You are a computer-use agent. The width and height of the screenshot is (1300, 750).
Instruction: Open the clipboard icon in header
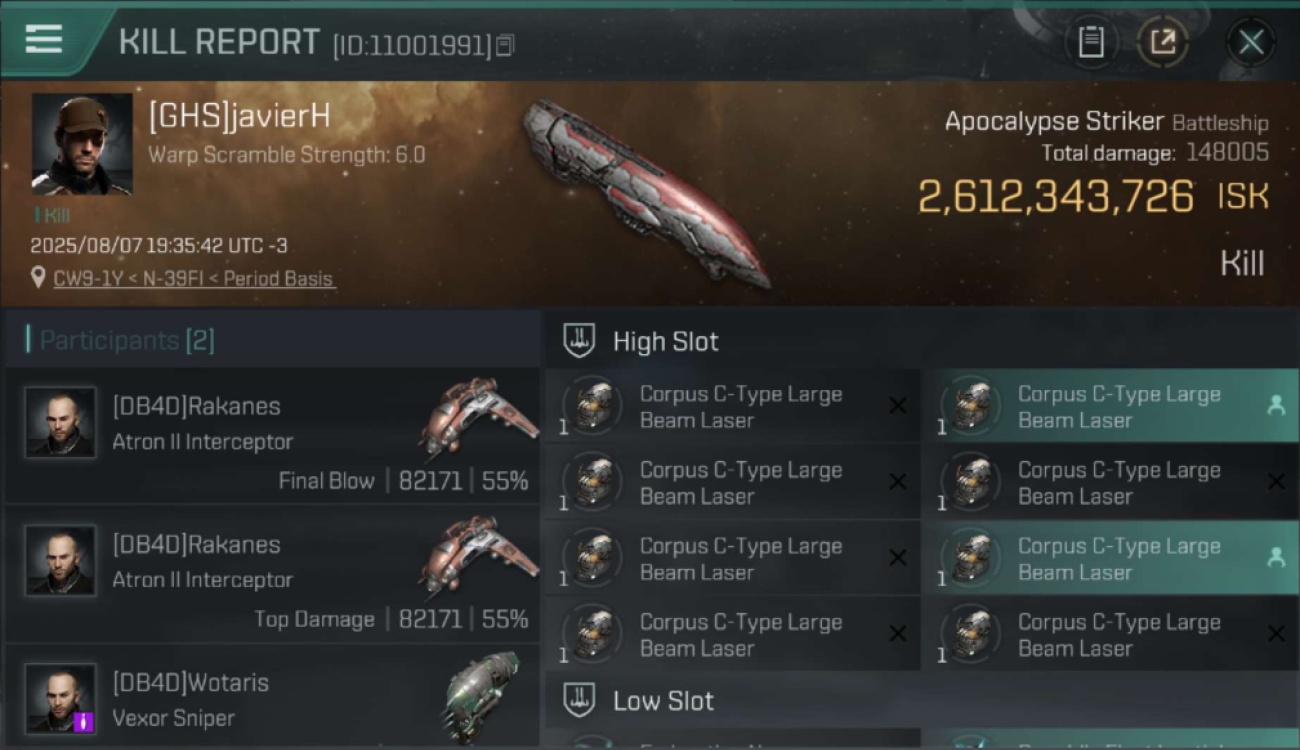[1091, 42]
